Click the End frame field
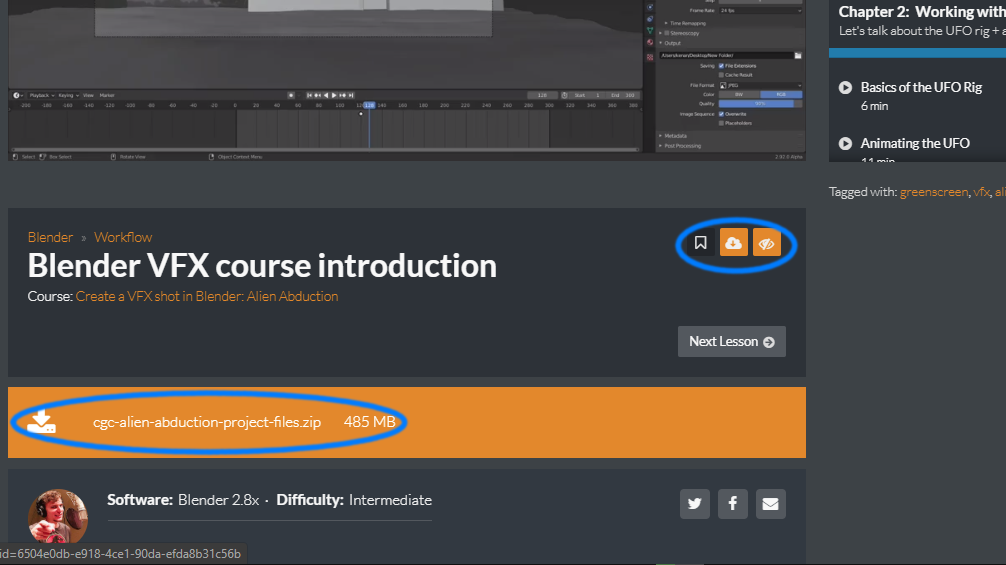The width and height of the screenshot is (1006, 565). [623, 95]
